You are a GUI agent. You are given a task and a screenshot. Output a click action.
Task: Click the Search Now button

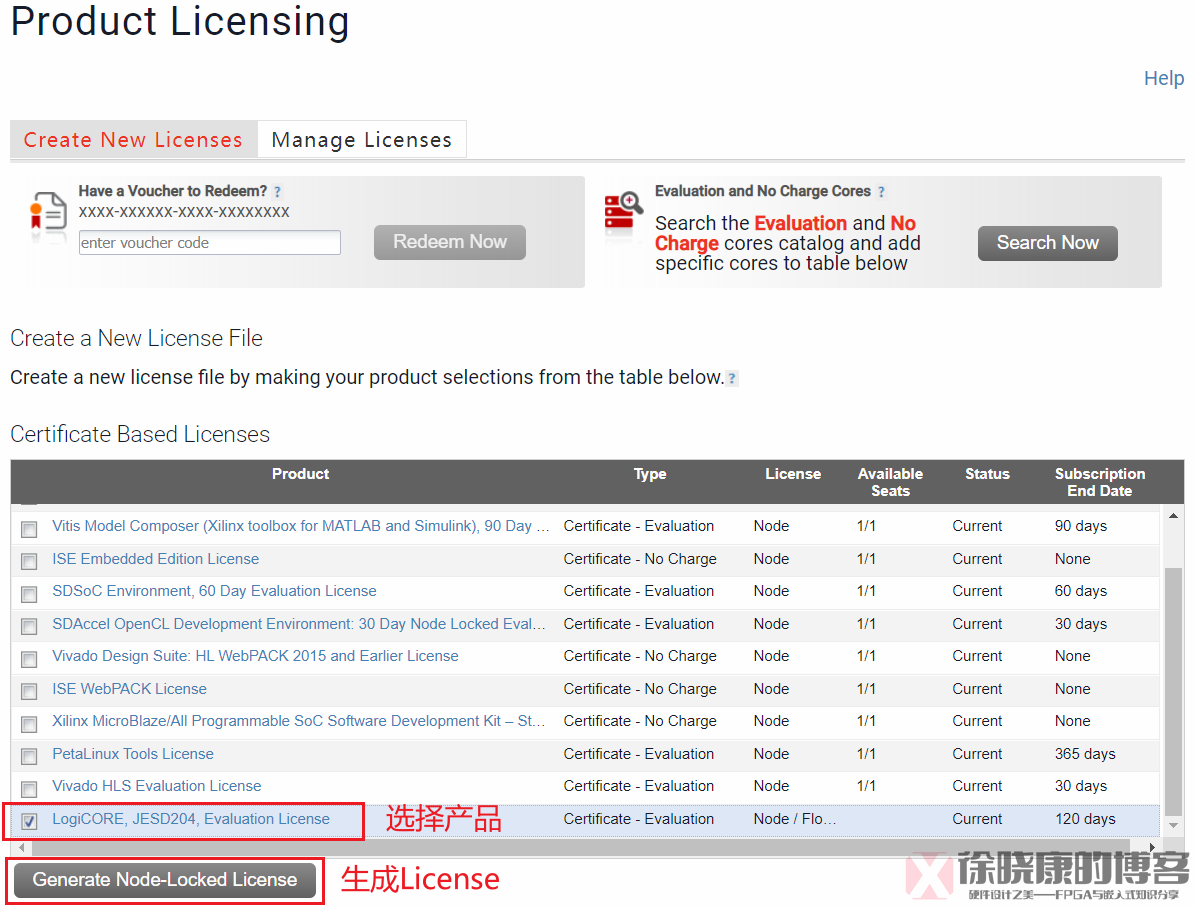tap(1048, 243)
